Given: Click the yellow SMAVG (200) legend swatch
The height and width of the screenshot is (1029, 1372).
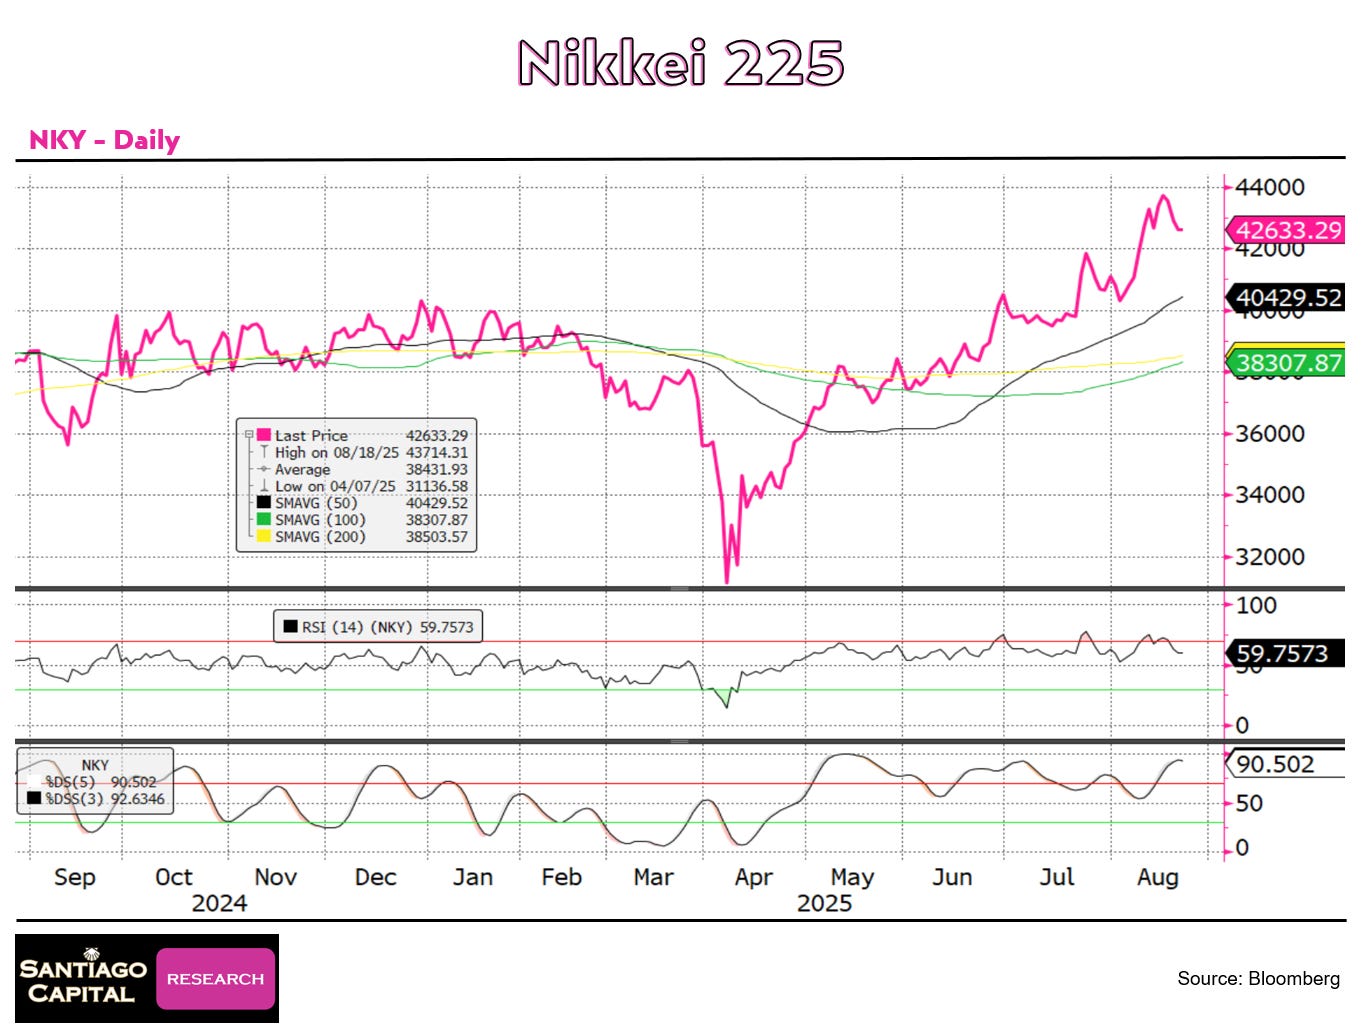Looking at the screenshot, I should pyautogui.click(x=264, y=537).
